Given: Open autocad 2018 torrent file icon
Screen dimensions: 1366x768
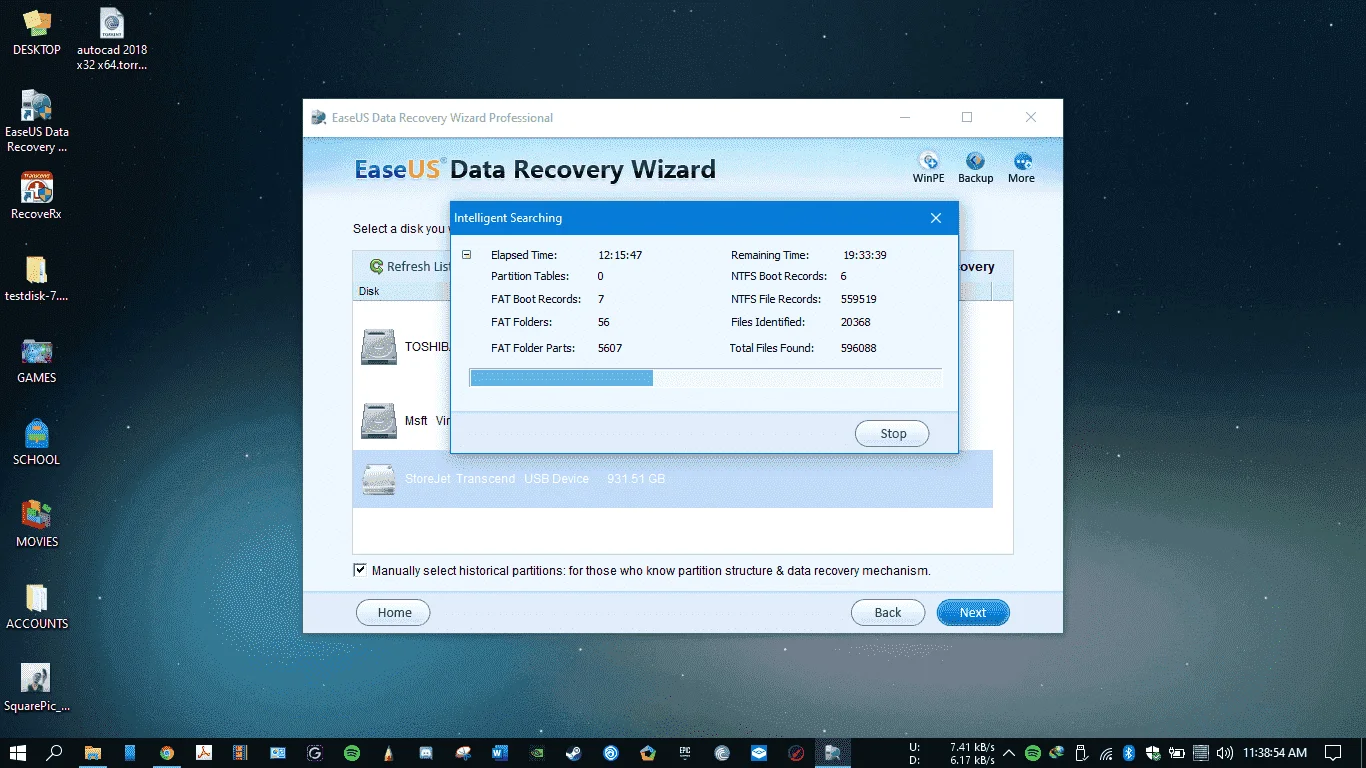Looking at the screenshot, I should click(112, 40).
